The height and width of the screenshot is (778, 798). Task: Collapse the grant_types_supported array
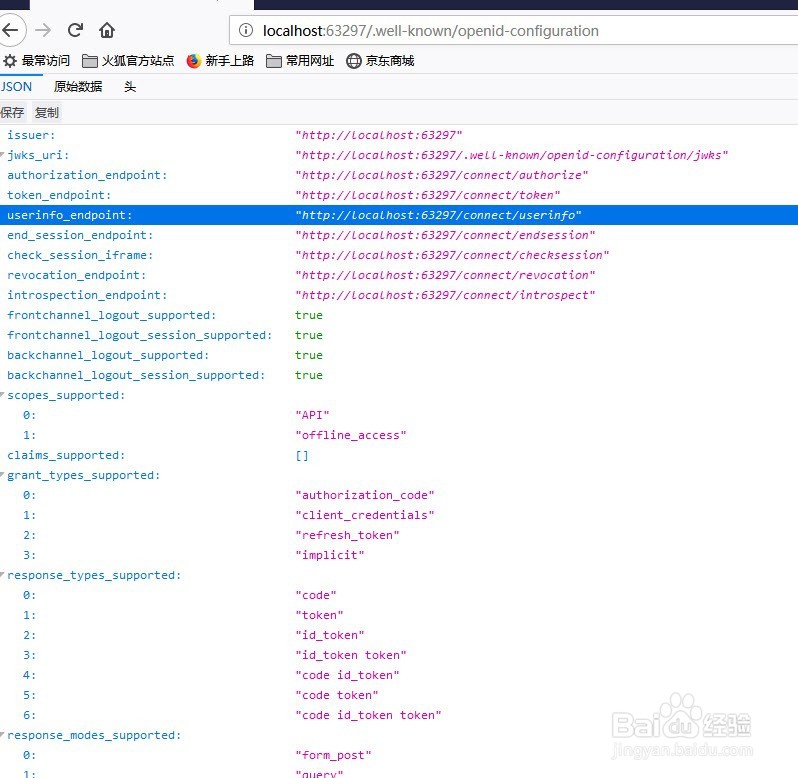coord(3,474)
